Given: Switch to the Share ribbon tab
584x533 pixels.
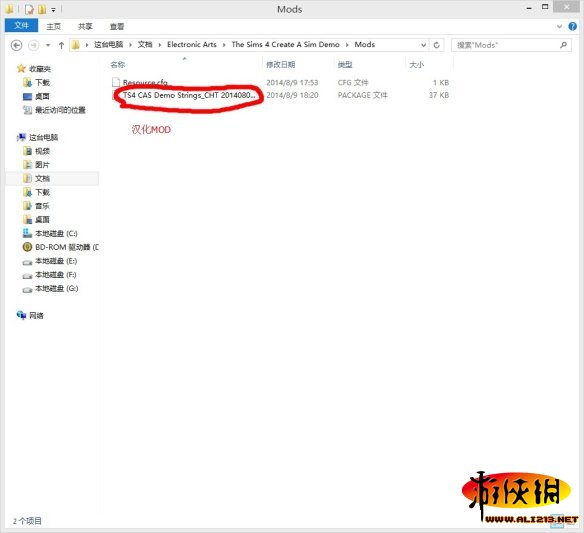Looking at the screenshot, I should tap(85, 26).
